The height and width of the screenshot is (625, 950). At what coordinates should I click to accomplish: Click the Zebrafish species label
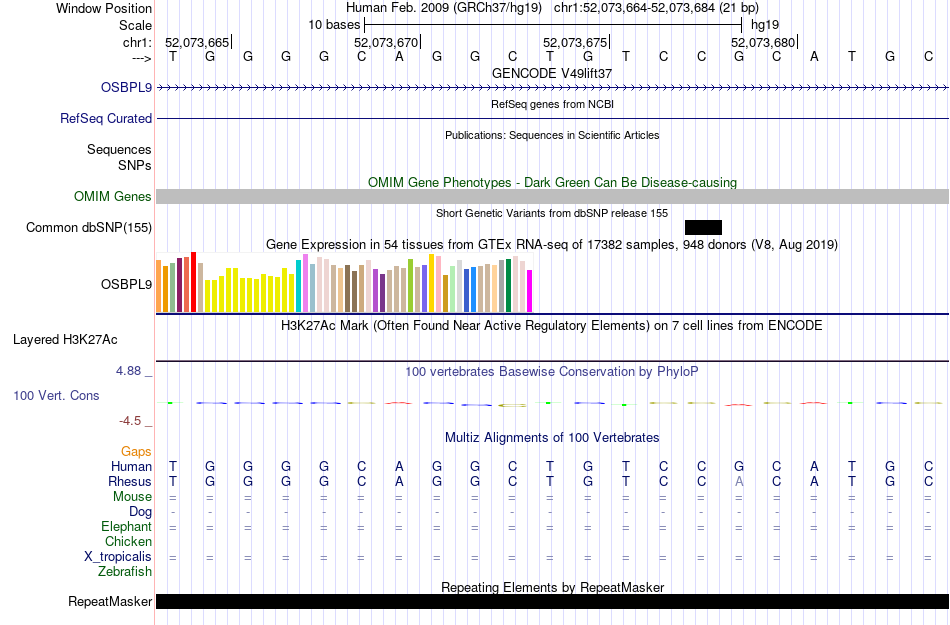[x=125, y=571]
